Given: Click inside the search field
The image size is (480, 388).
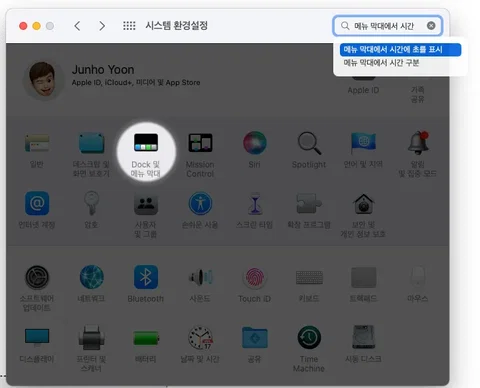Looking at the screenshot, I should pyautogui.click(x=387, y=26).
